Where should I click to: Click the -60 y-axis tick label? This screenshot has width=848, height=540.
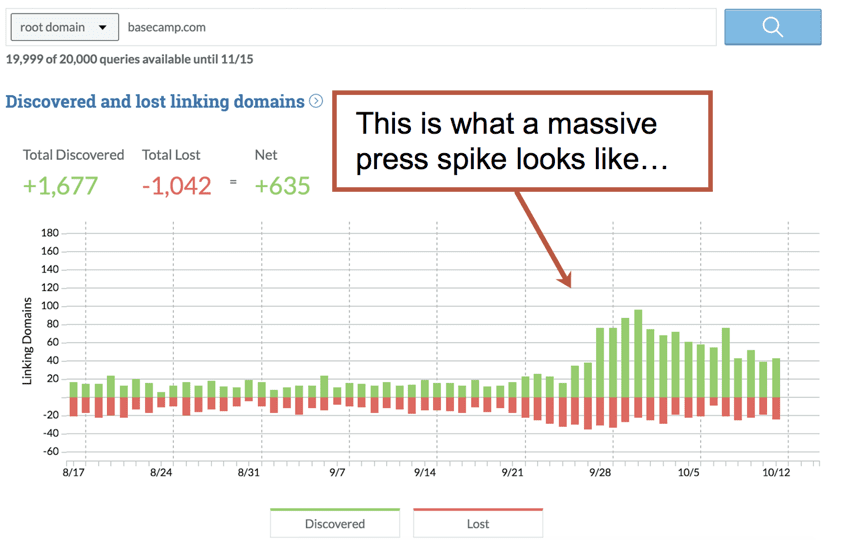click(51, 451)
